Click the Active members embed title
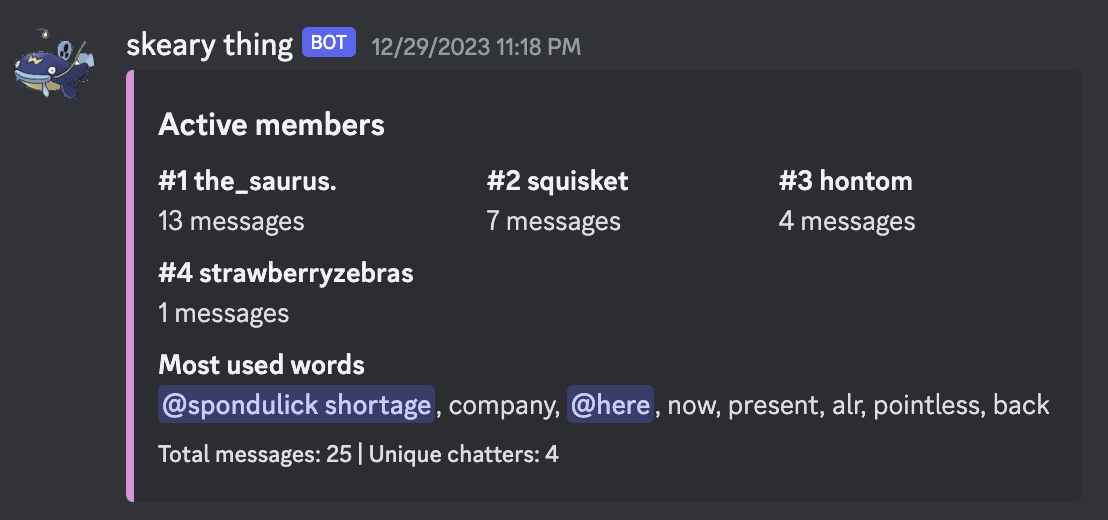1108x520 pixels. tap(271, 125)
